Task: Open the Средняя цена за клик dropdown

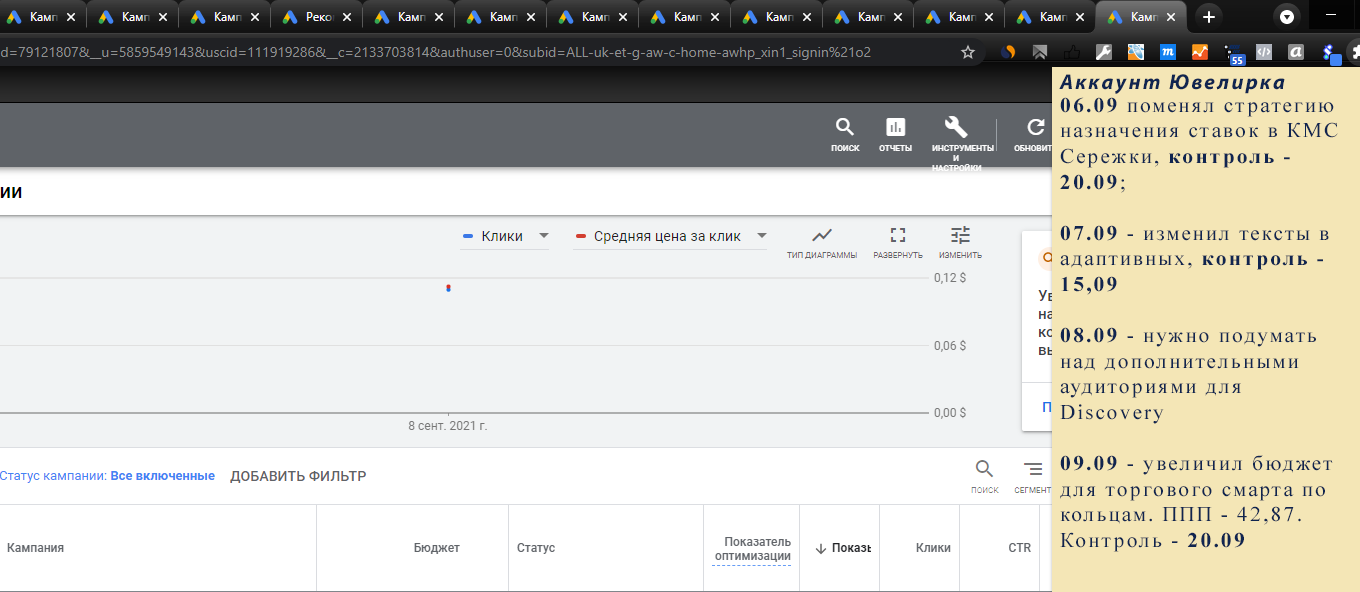Action: click(x=670, y=237)
